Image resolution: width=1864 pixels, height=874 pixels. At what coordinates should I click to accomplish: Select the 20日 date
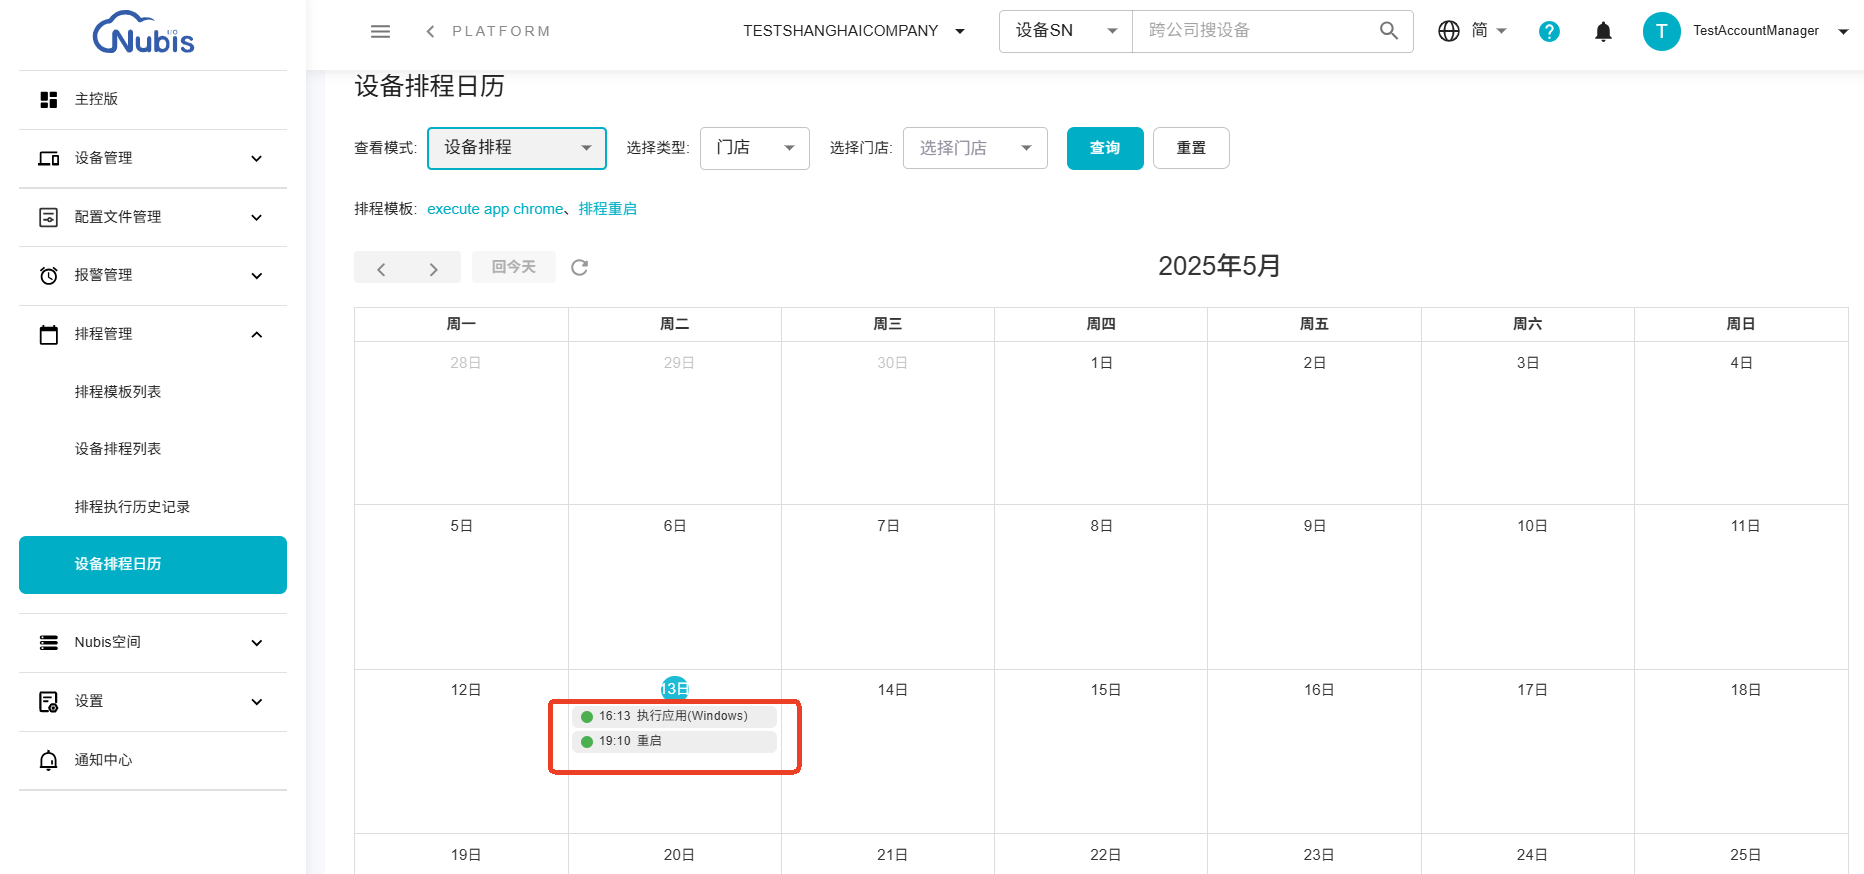tap(679, 855)
